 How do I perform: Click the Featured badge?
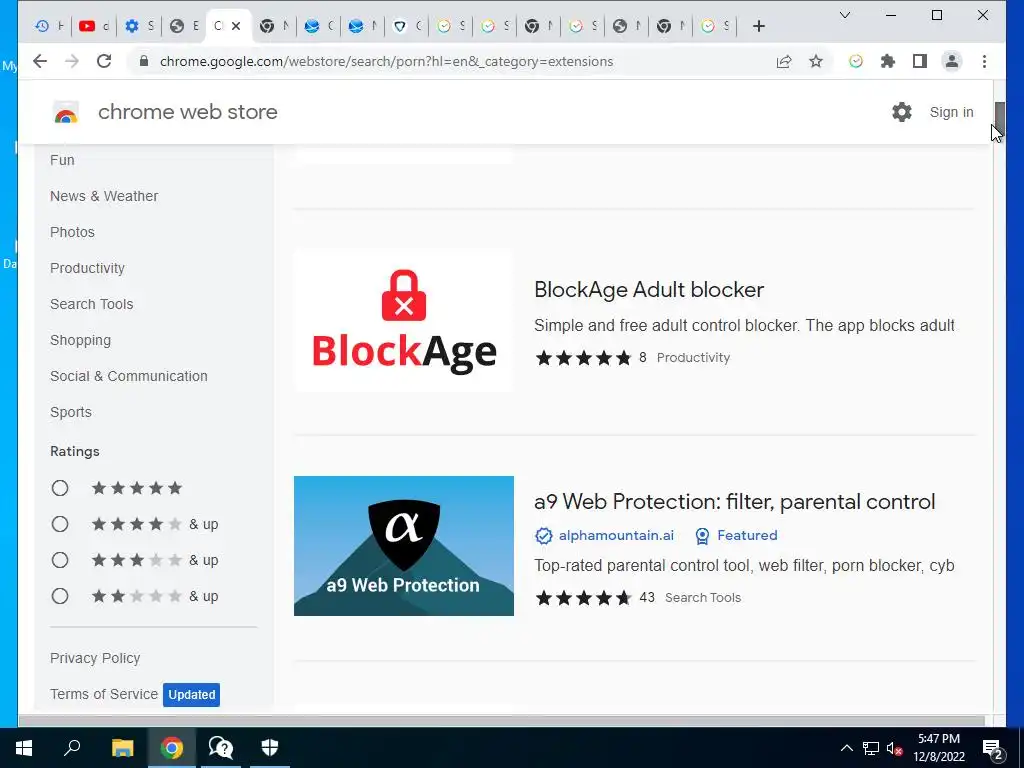pos(736,536)
